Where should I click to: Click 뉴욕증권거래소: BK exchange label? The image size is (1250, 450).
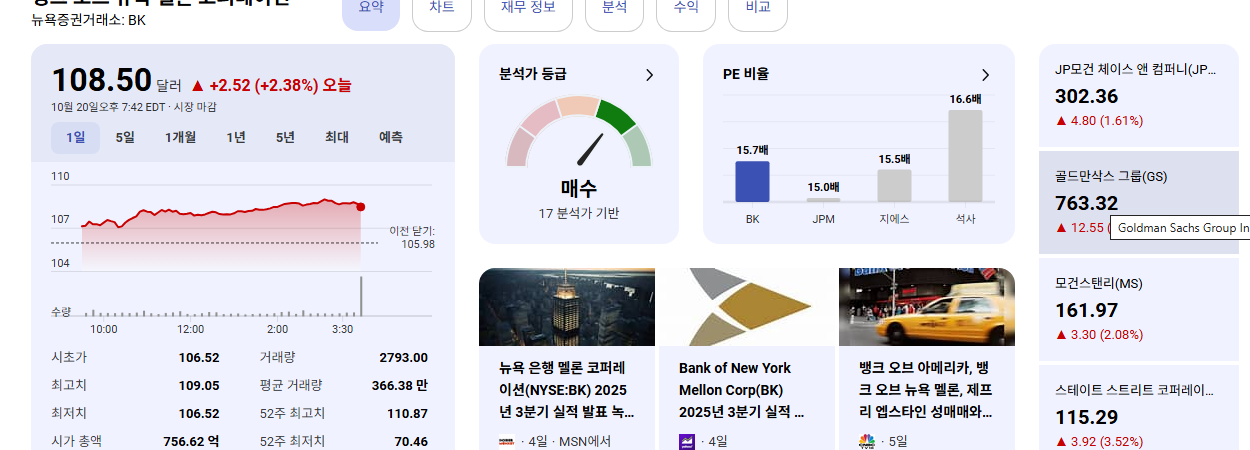pos(88,19)
